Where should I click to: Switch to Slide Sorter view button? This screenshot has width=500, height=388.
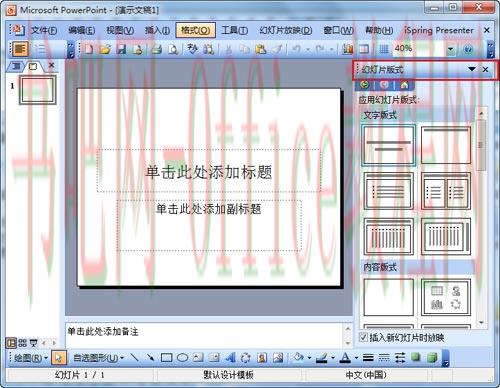point(22,343)
